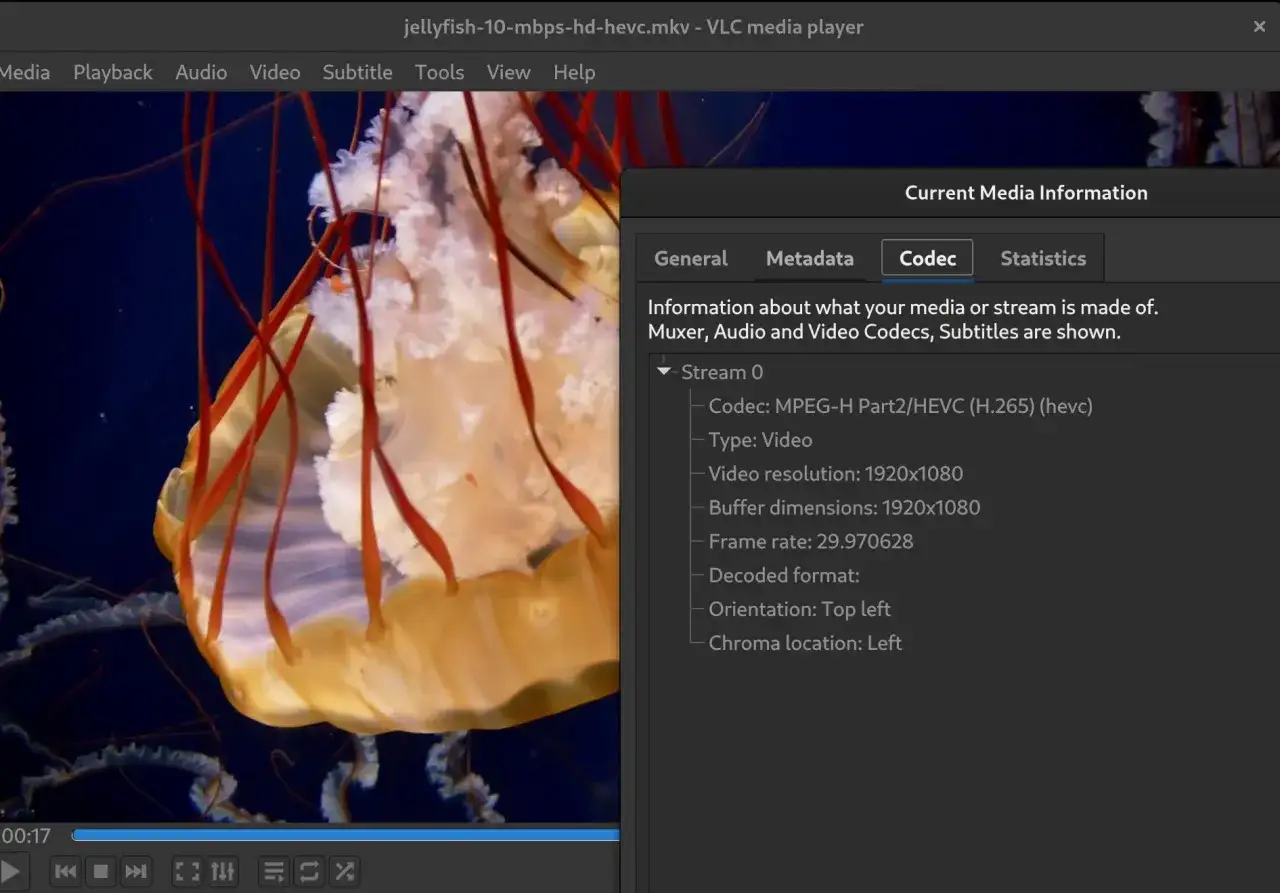Select the Frame rate: 29.970628 row
The width and height of the screenshot is (1280, 893).
(x=811, y=542)
